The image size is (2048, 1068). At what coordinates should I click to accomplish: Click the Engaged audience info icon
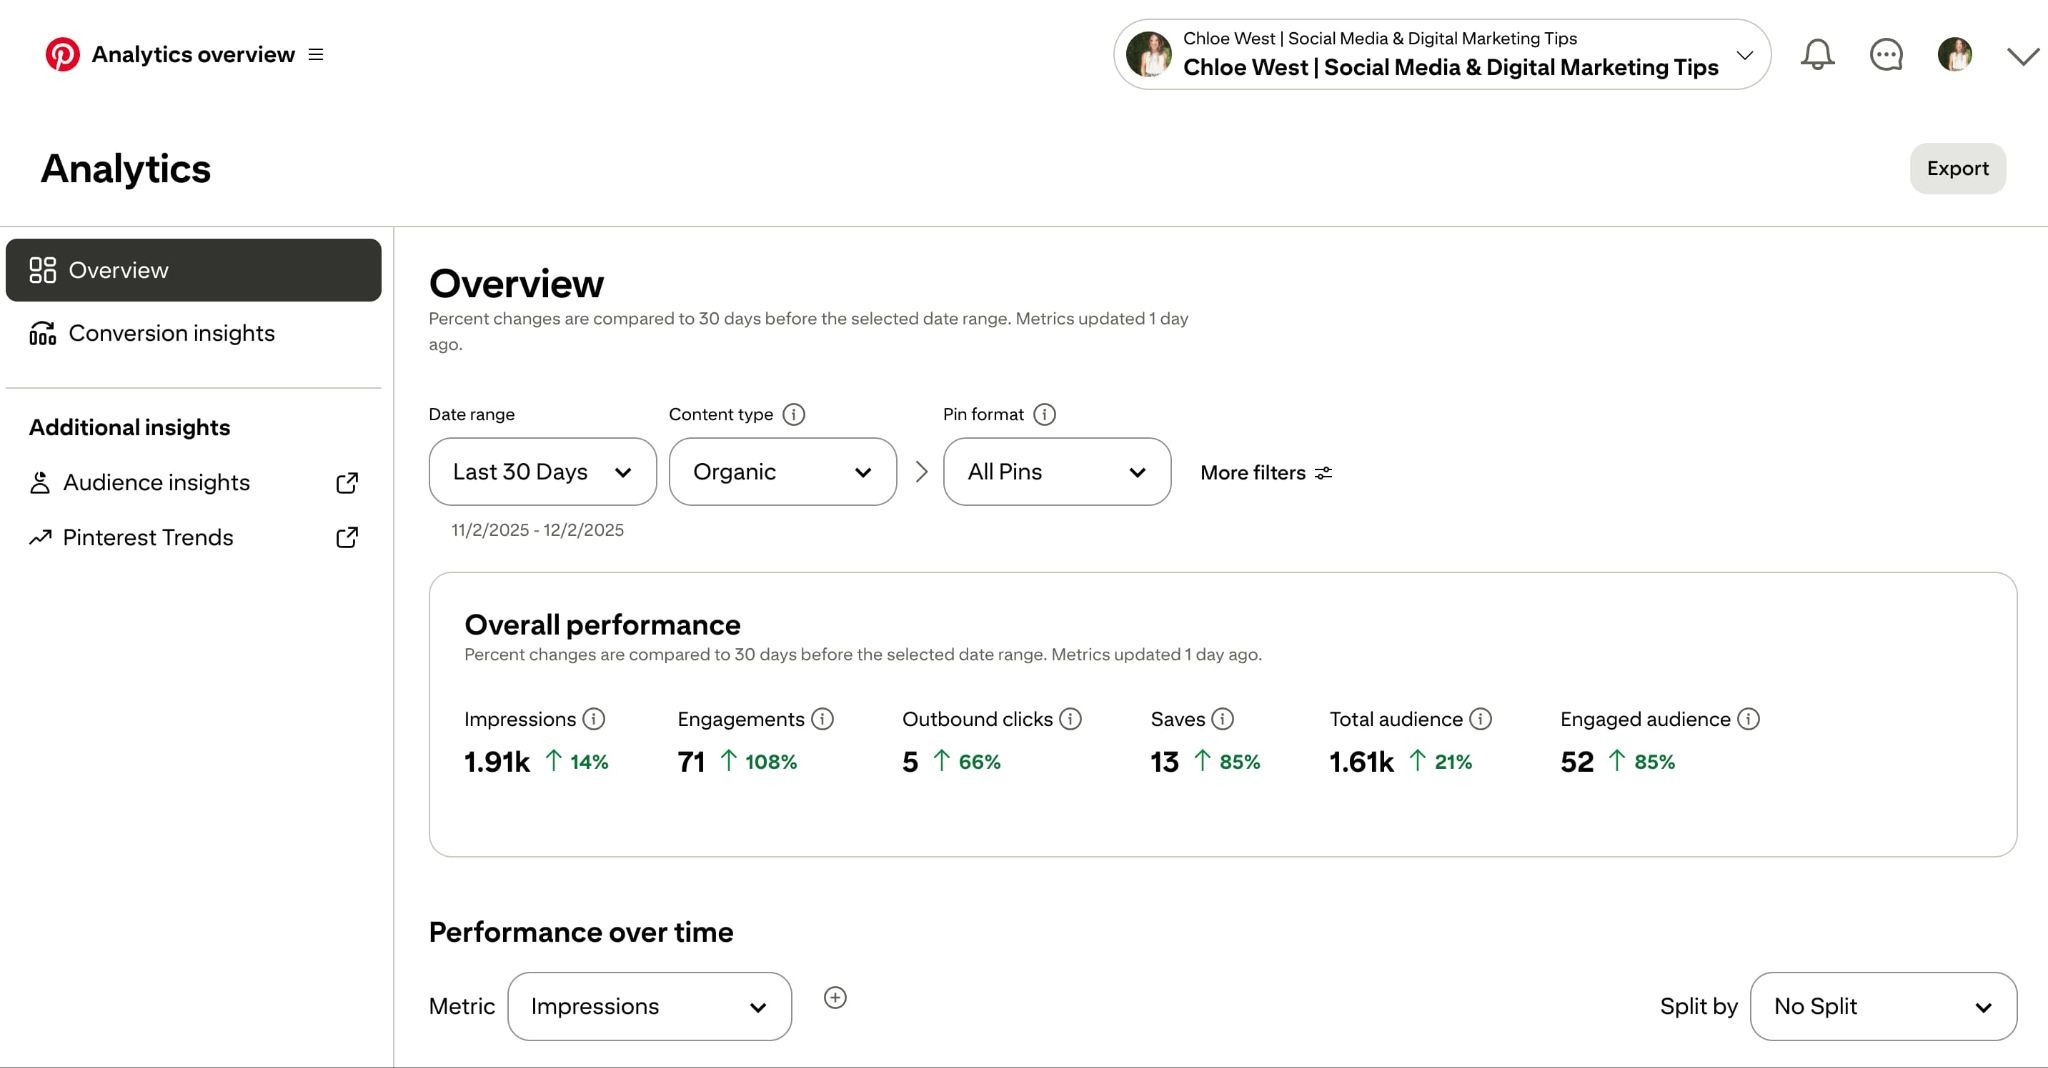1748,719
